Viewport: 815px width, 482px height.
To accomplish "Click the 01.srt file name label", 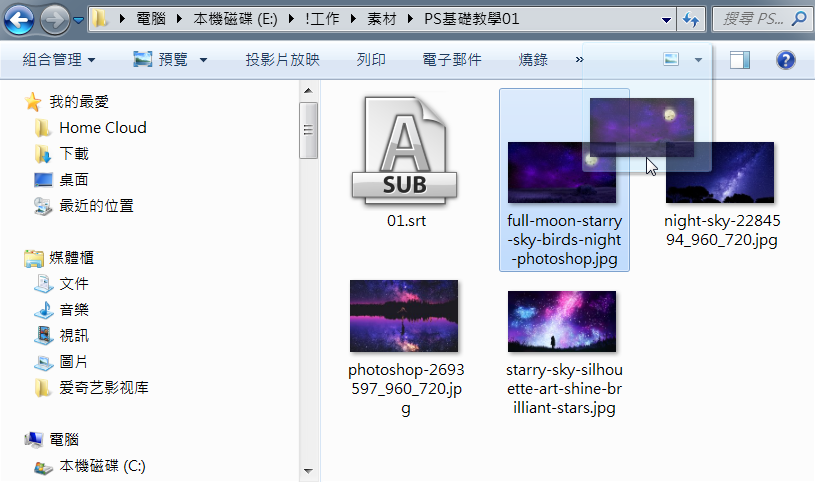I will click(x=406, y=221).
